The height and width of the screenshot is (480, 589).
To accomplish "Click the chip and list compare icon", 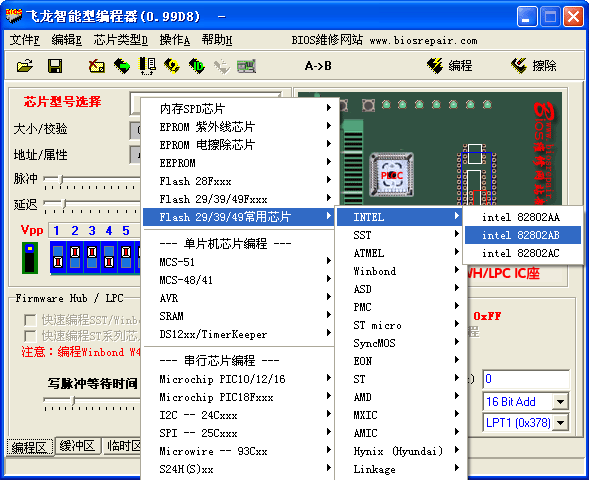I will [147, 66].
